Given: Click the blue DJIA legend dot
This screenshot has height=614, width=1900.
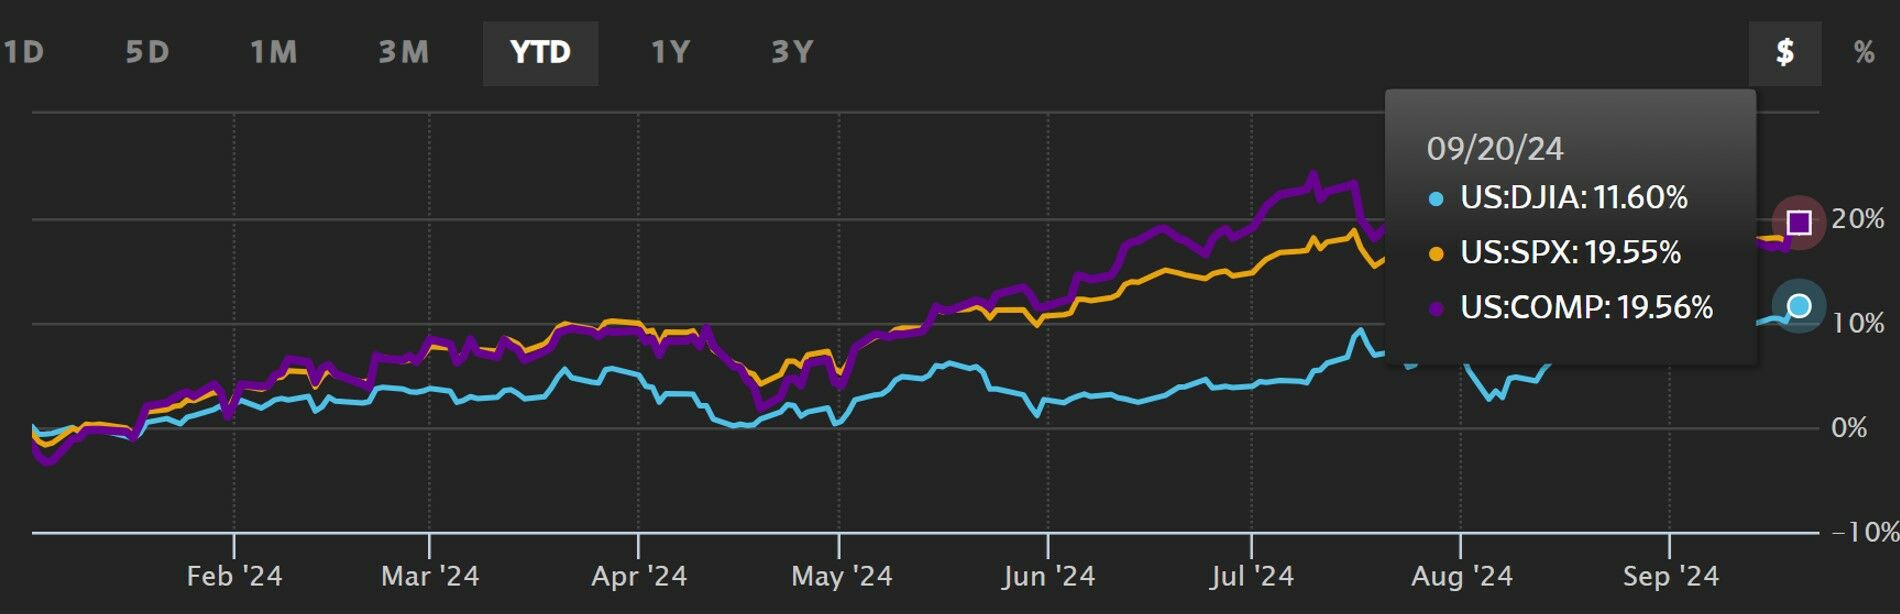Looking at the screenshot, I should pos(1436,200).
